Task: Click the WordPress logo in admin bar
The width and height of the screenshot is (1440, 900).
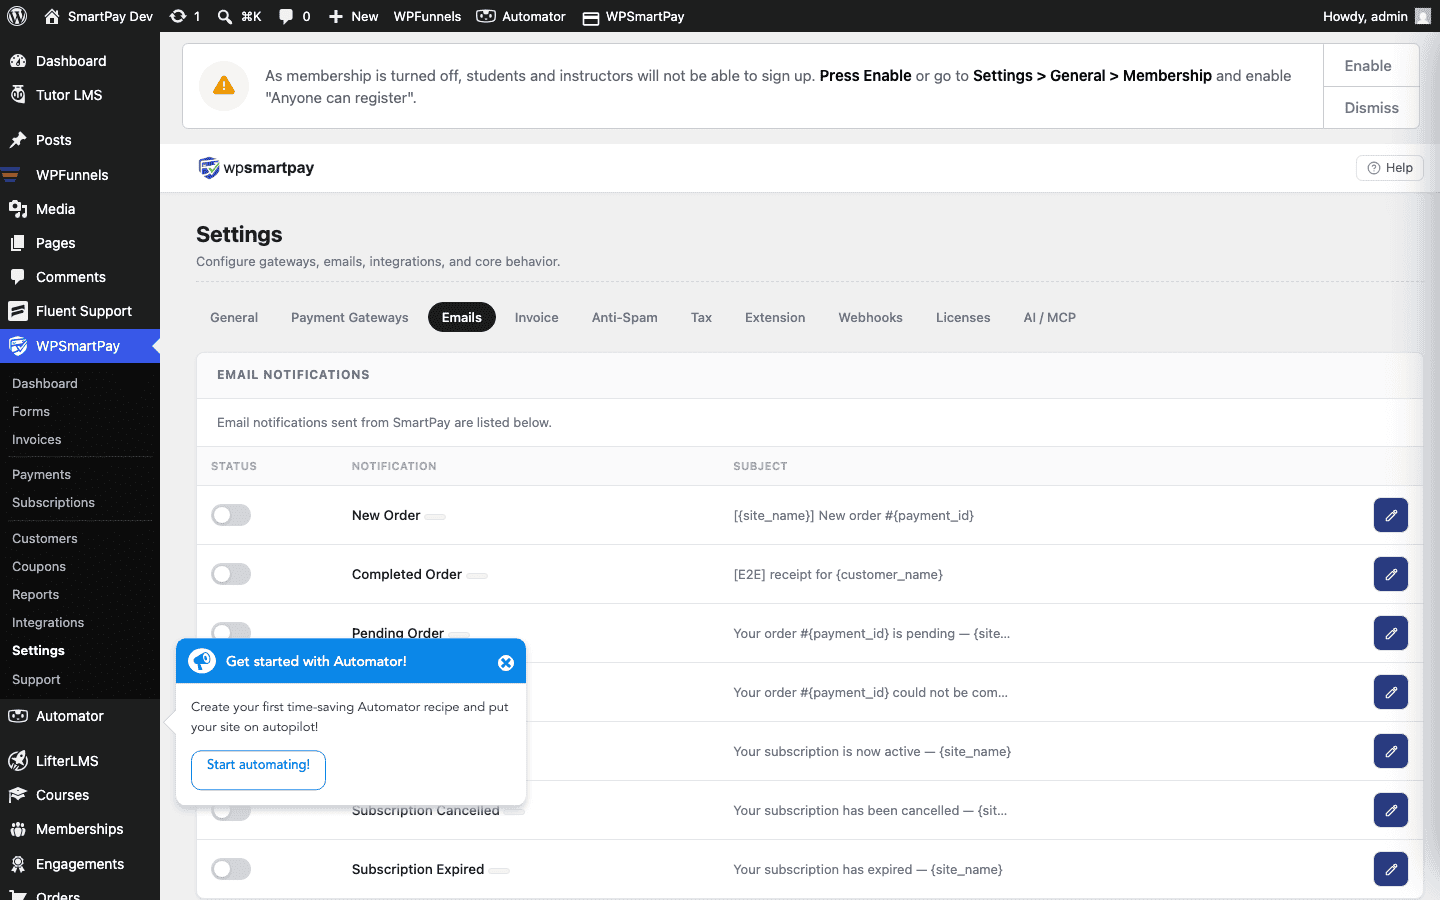Action: [x=17, y=16]
